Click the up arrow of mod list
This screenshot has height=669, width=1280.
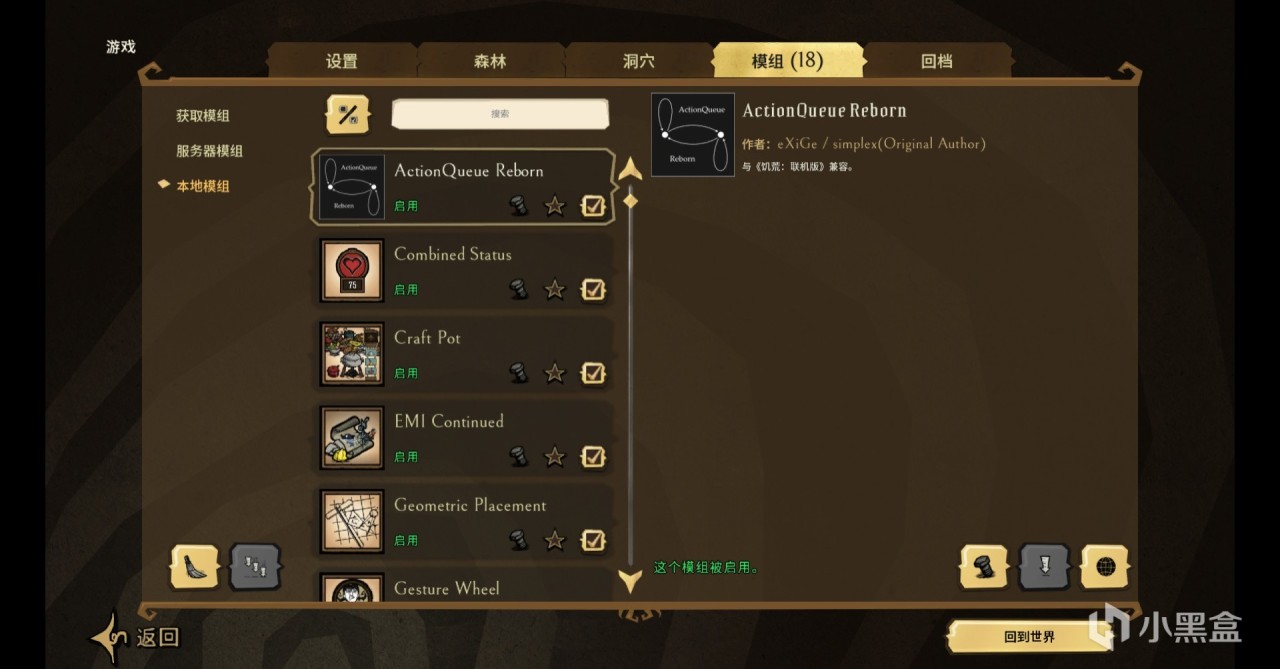click(x=630, y=168)
